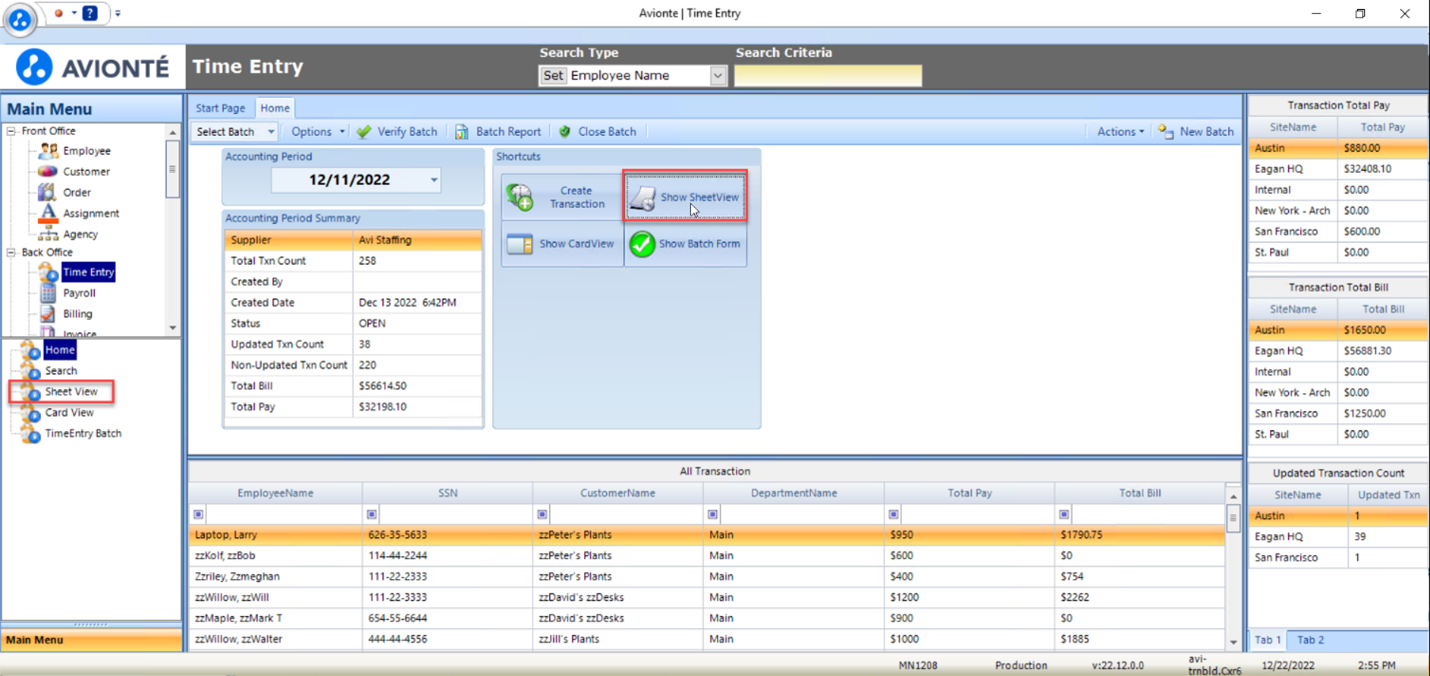
Task: Open the blue question mark help icon
Action: 90,14
